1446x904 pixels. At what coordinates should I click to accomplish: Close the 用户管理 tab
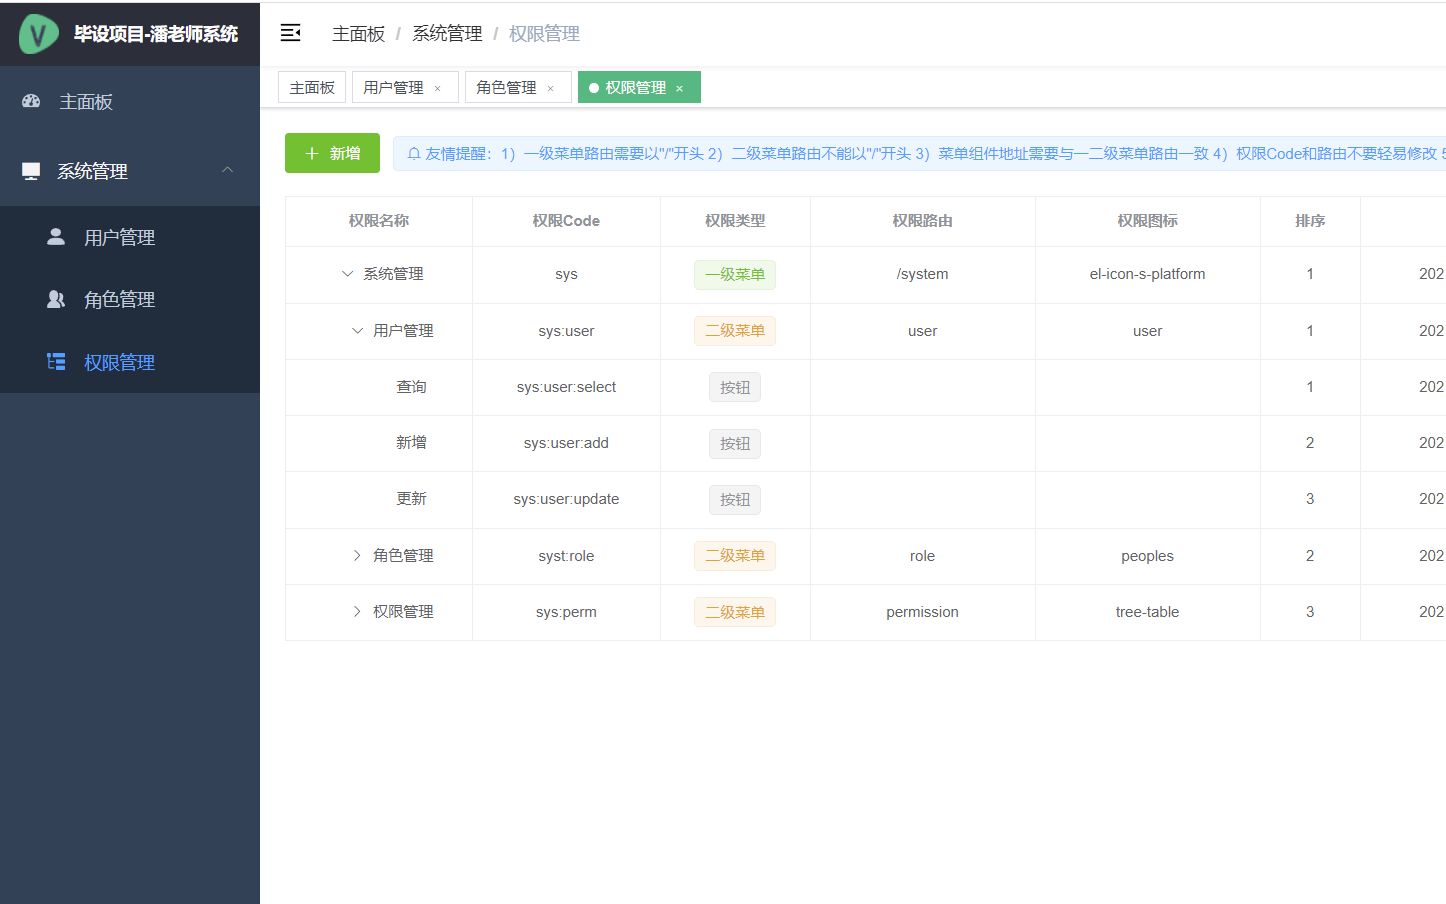[x=437, y=89]
